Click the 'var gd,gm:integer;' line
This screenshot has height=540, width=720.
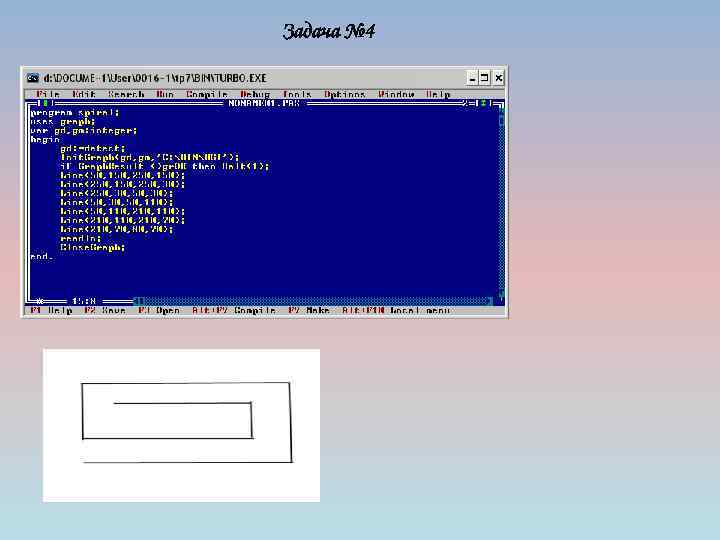pyautogui.click(x=84, y=131)
